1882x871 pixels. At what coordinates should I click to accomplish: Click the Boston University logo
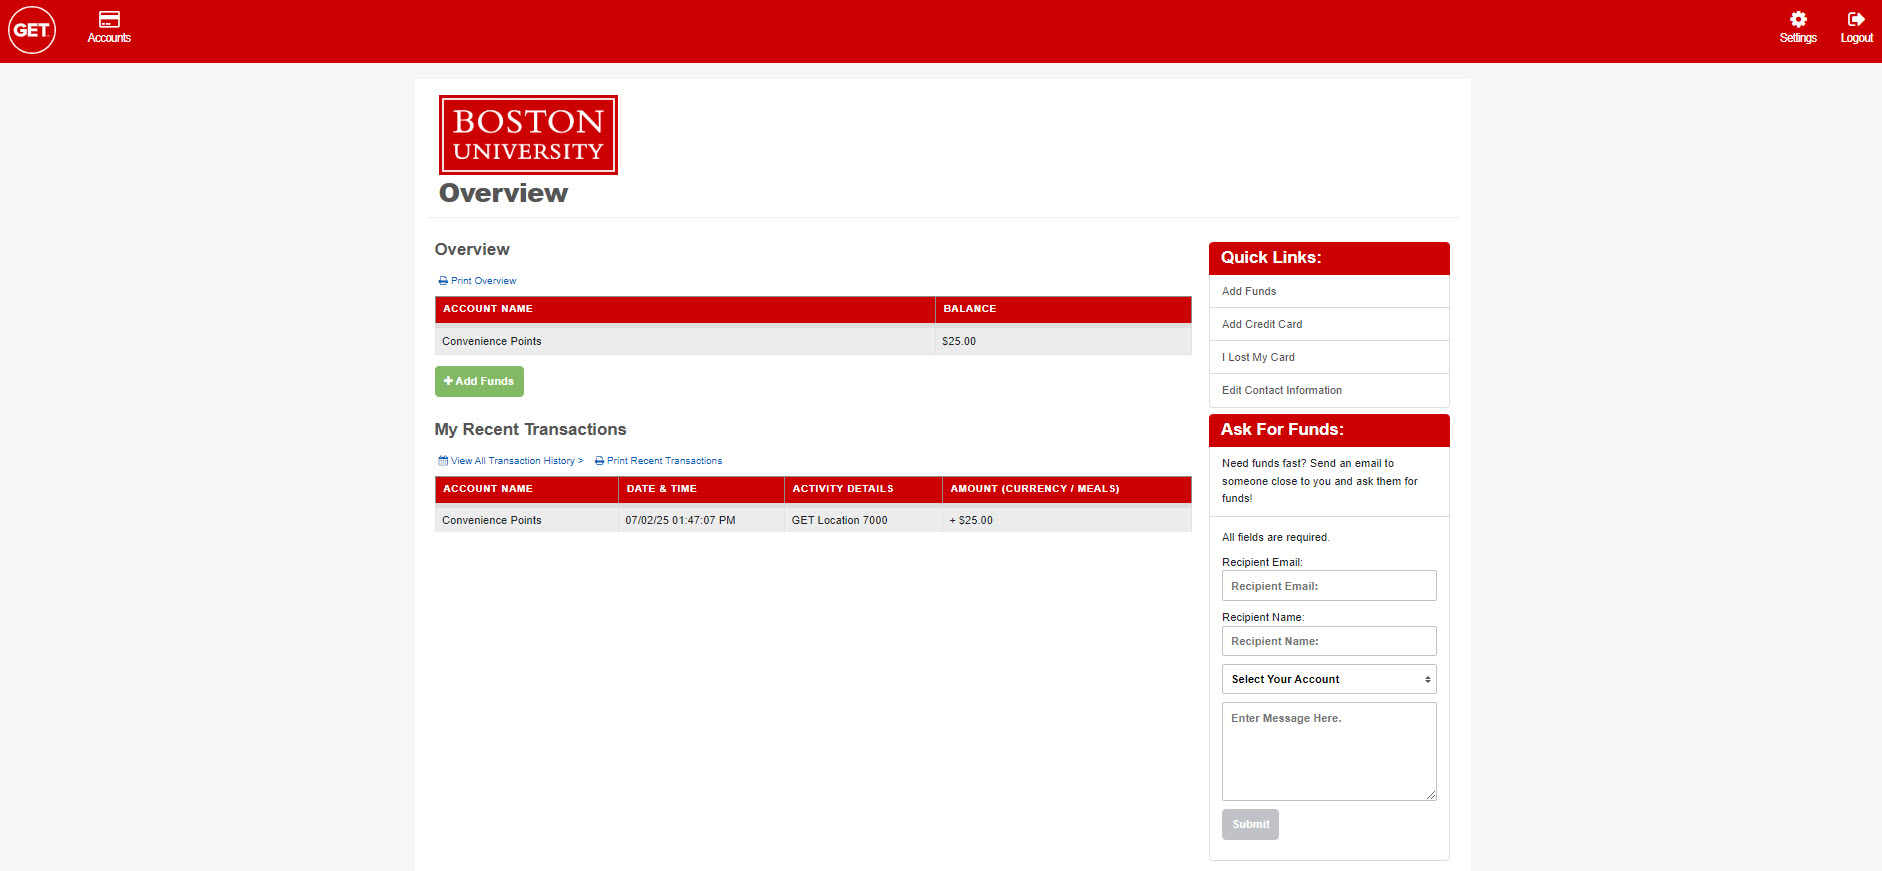tap(528, 135)
